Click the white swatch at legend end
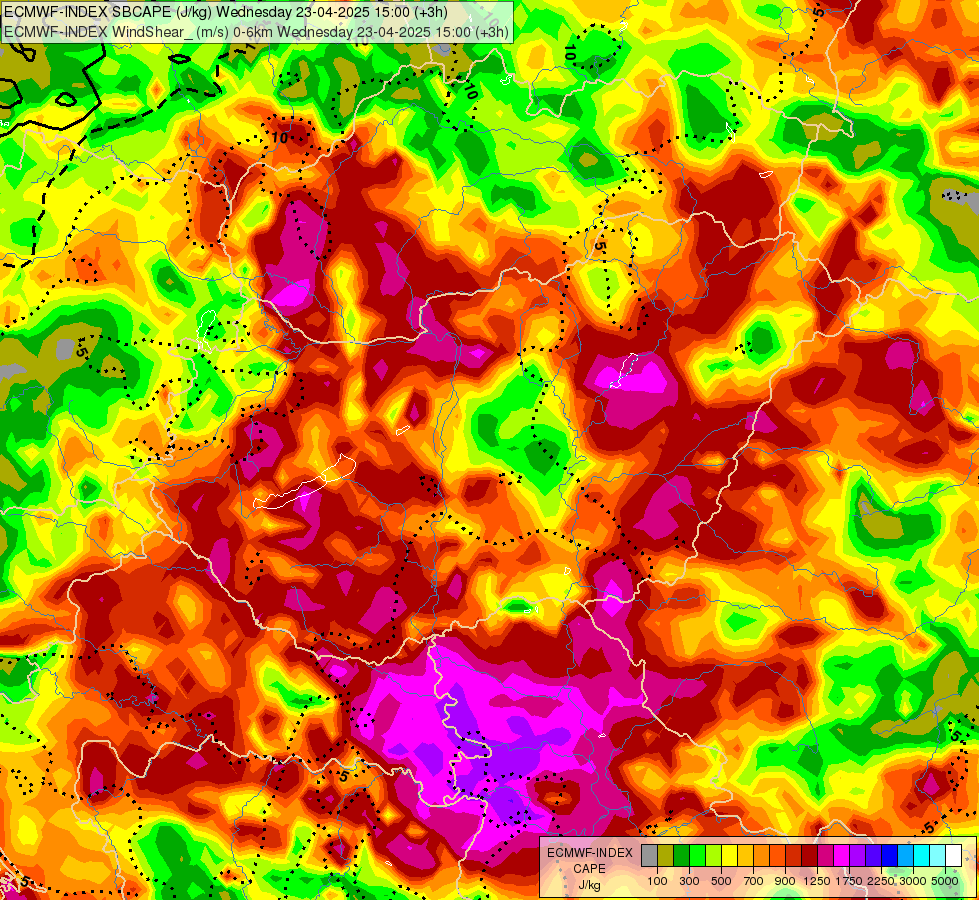Screen dimensions: 979x900 pos(953,855)
